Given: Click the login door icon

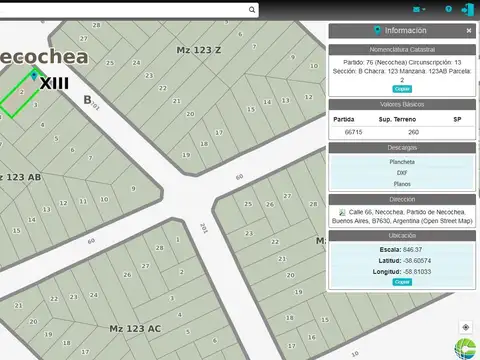Looking at the screenshot, I should [x=468, y=10].
